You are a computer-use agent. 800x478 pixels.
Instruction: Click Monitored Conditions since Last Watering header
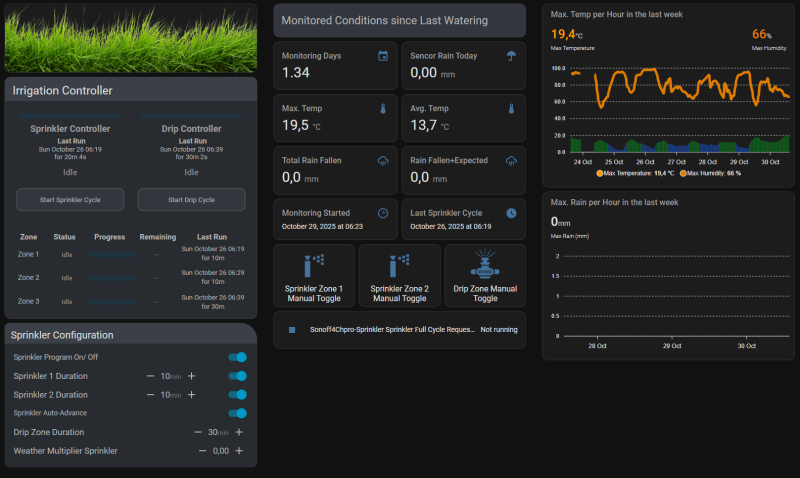(399, 20)
